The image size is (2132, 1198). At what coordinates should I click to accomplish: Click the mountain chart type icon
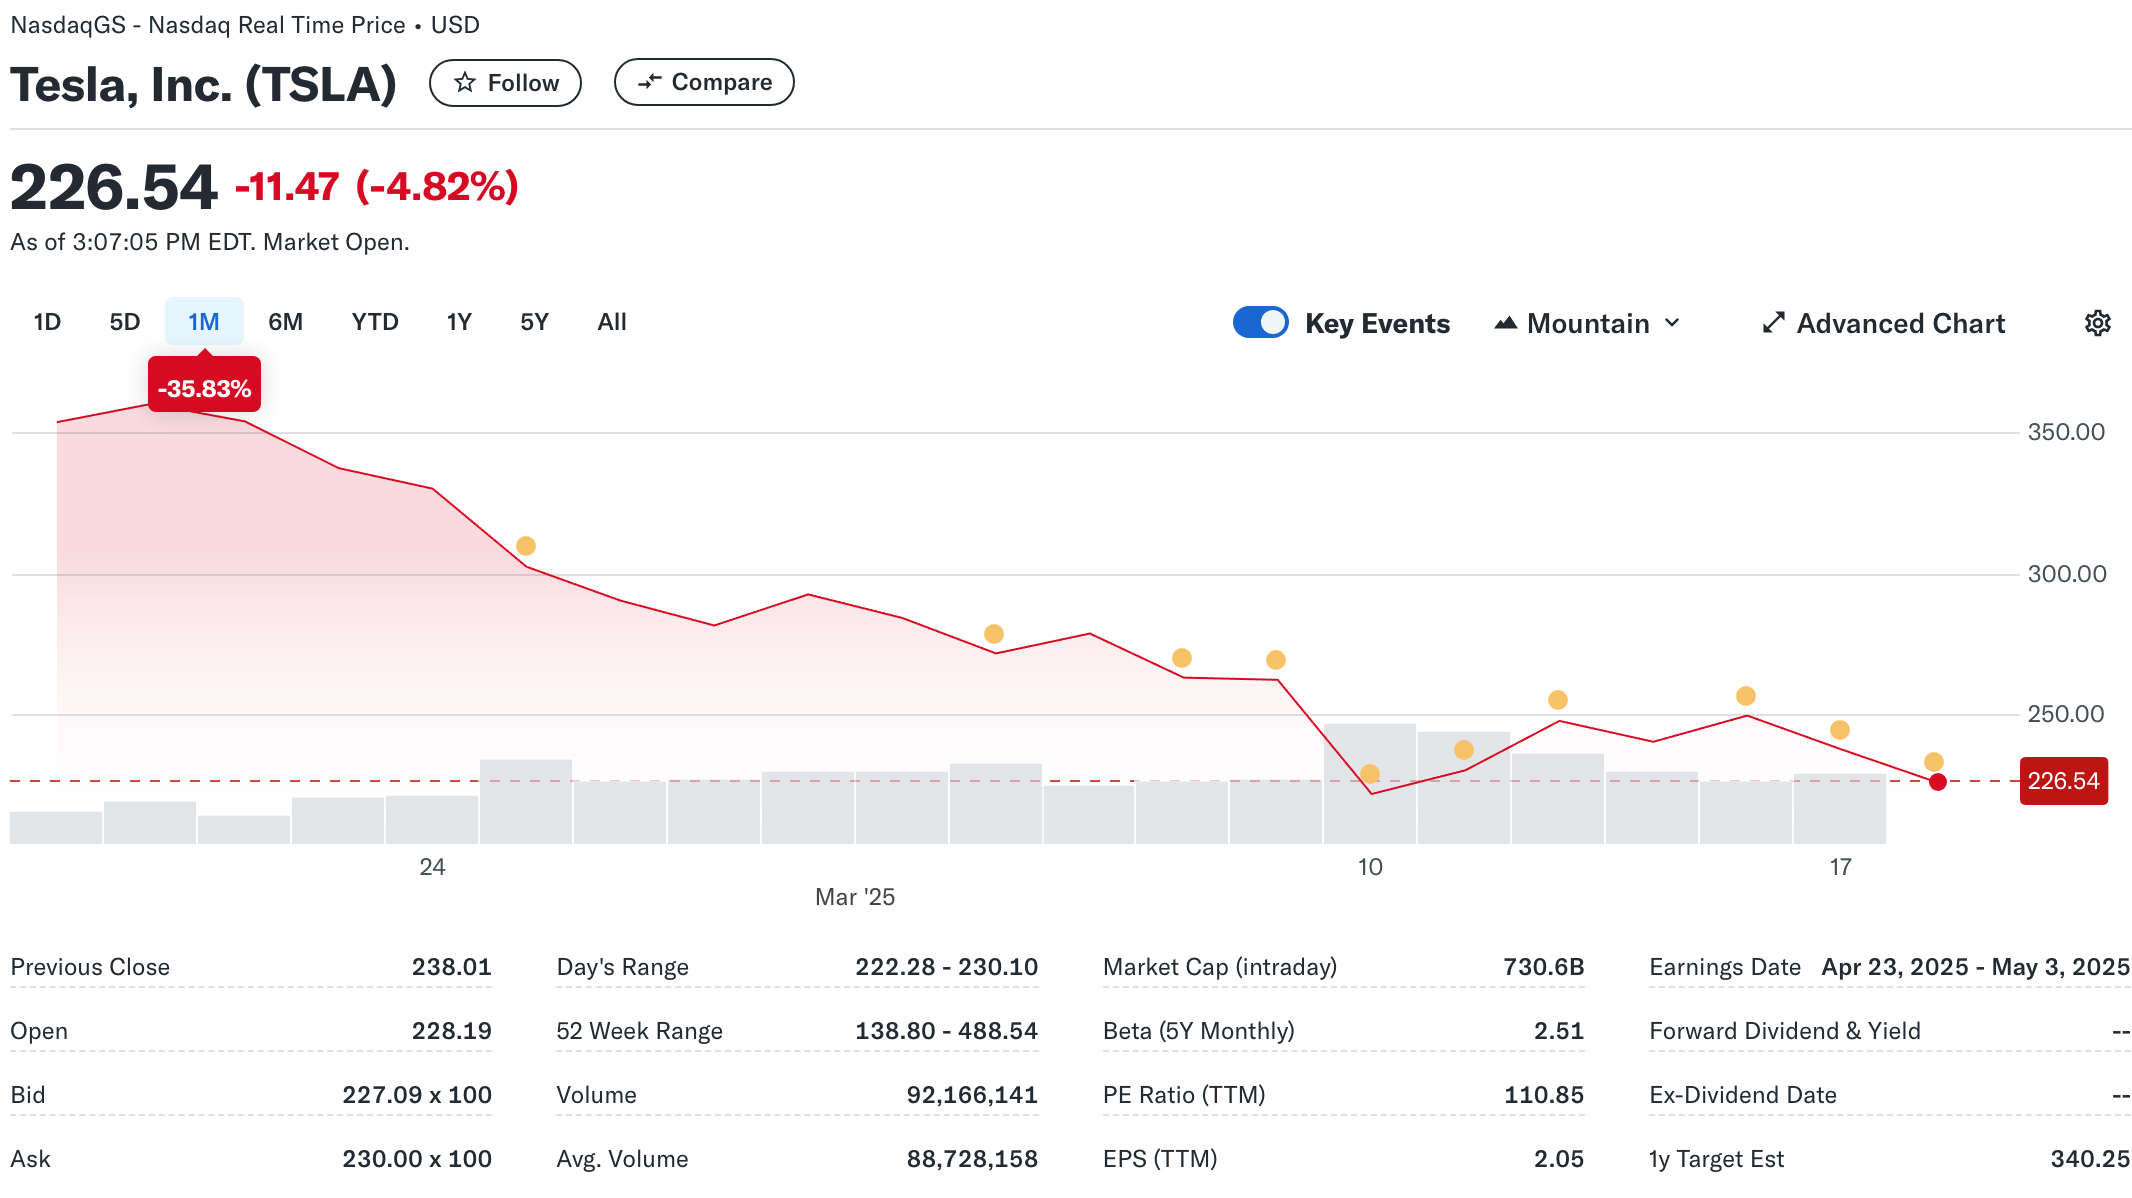click(1506, 323)
